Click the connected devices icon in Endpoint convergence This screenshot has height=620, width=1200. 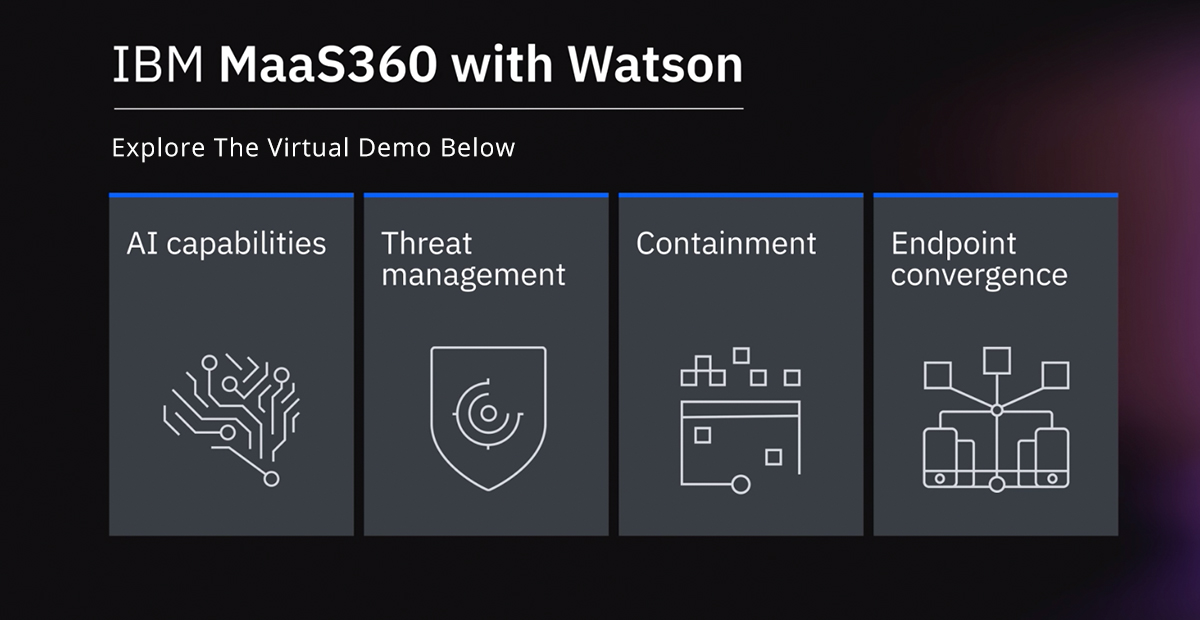point(996,420)
